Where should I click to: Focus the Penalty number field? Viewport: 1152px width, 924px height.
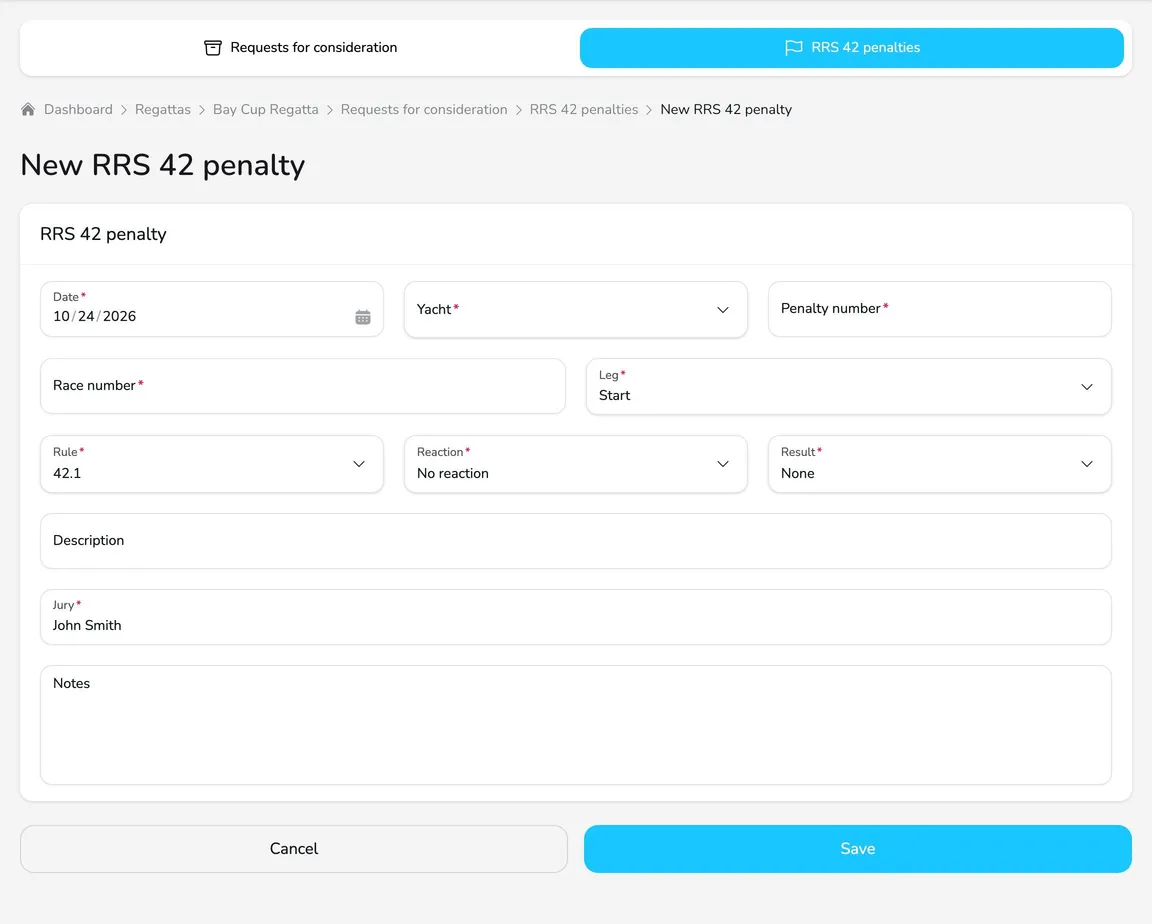pyautogui.click(x=940, y=309)
